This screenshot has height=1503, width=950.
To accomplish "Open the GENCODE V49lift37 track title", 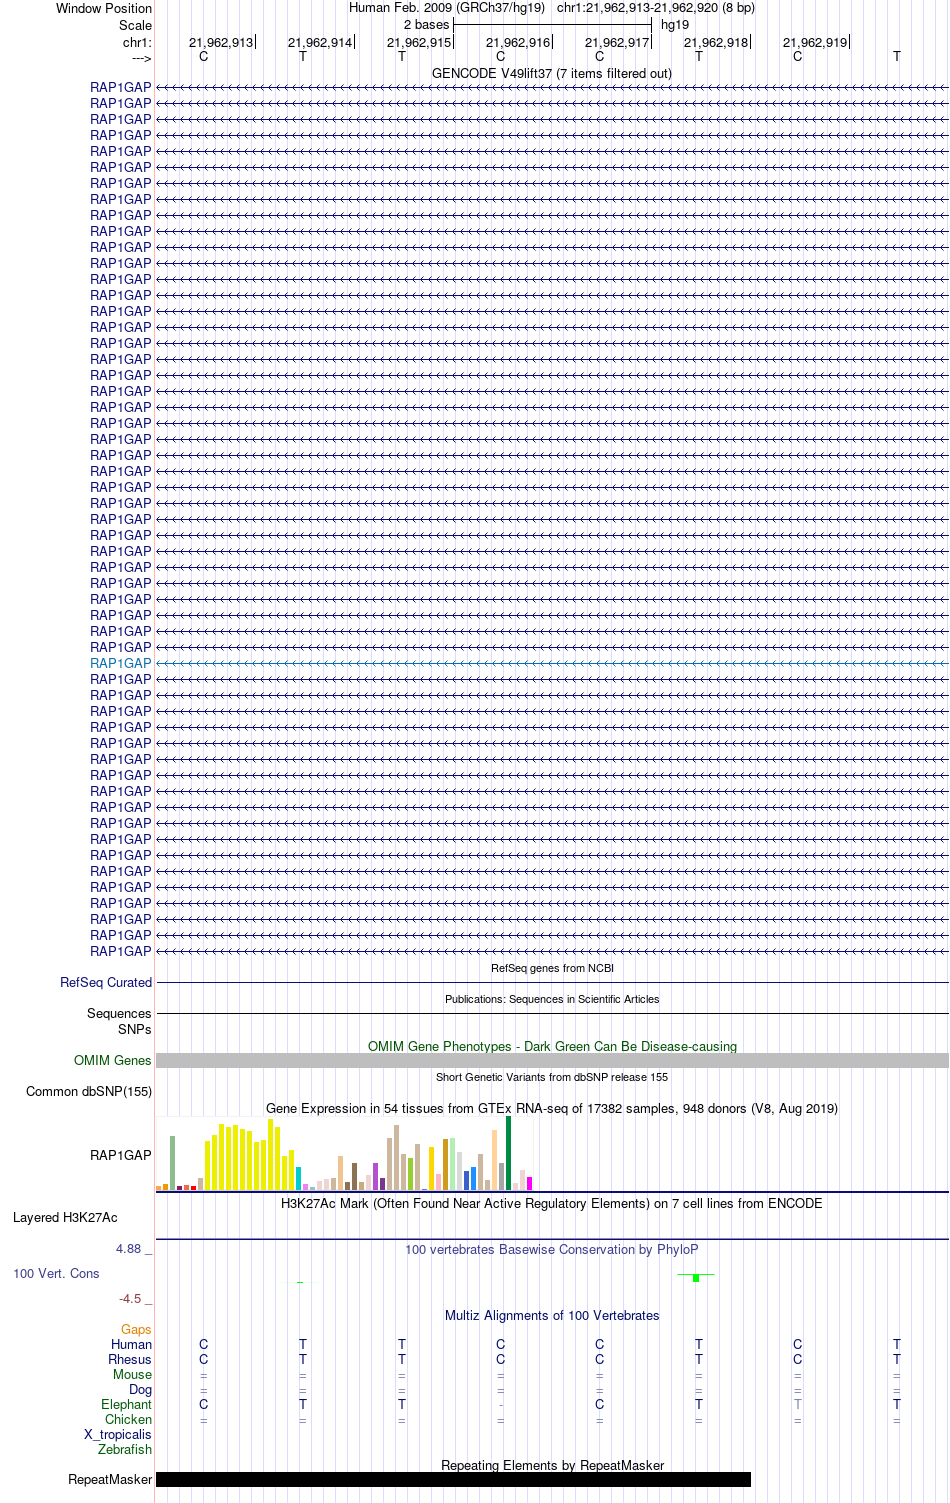I will pos(552,74).
